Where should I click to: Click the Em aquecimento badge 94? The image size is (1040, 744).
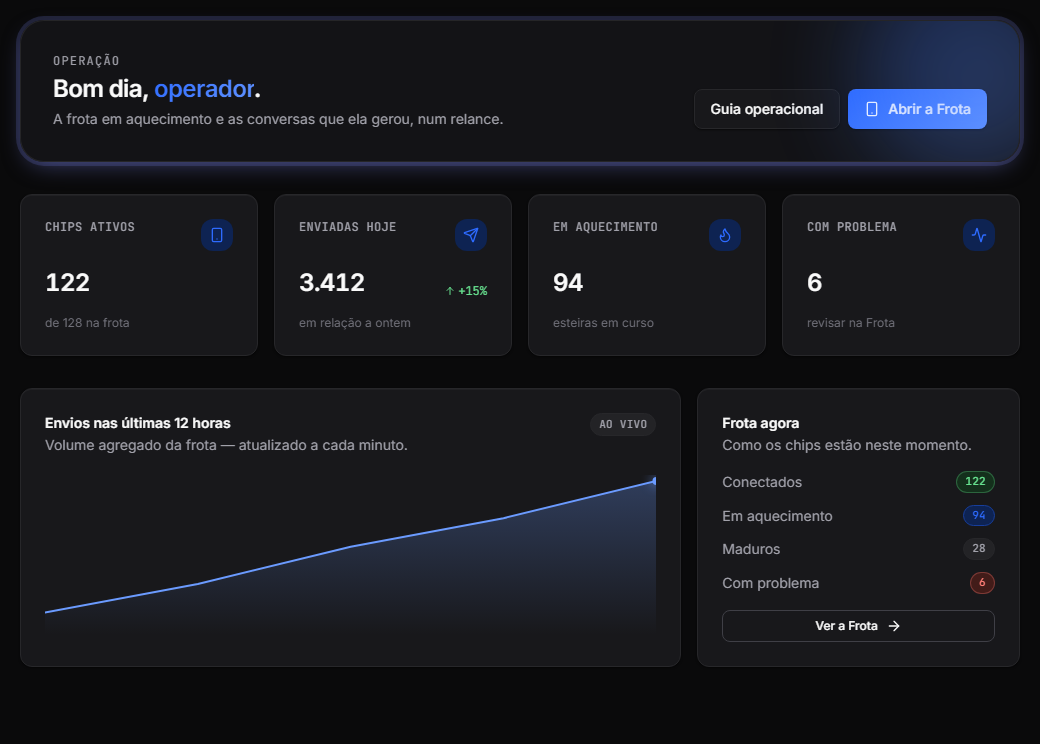(x=978, y=515)
